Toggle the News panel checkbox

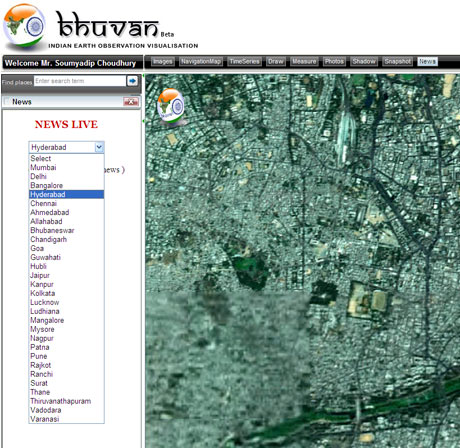[x=7, y=101]
